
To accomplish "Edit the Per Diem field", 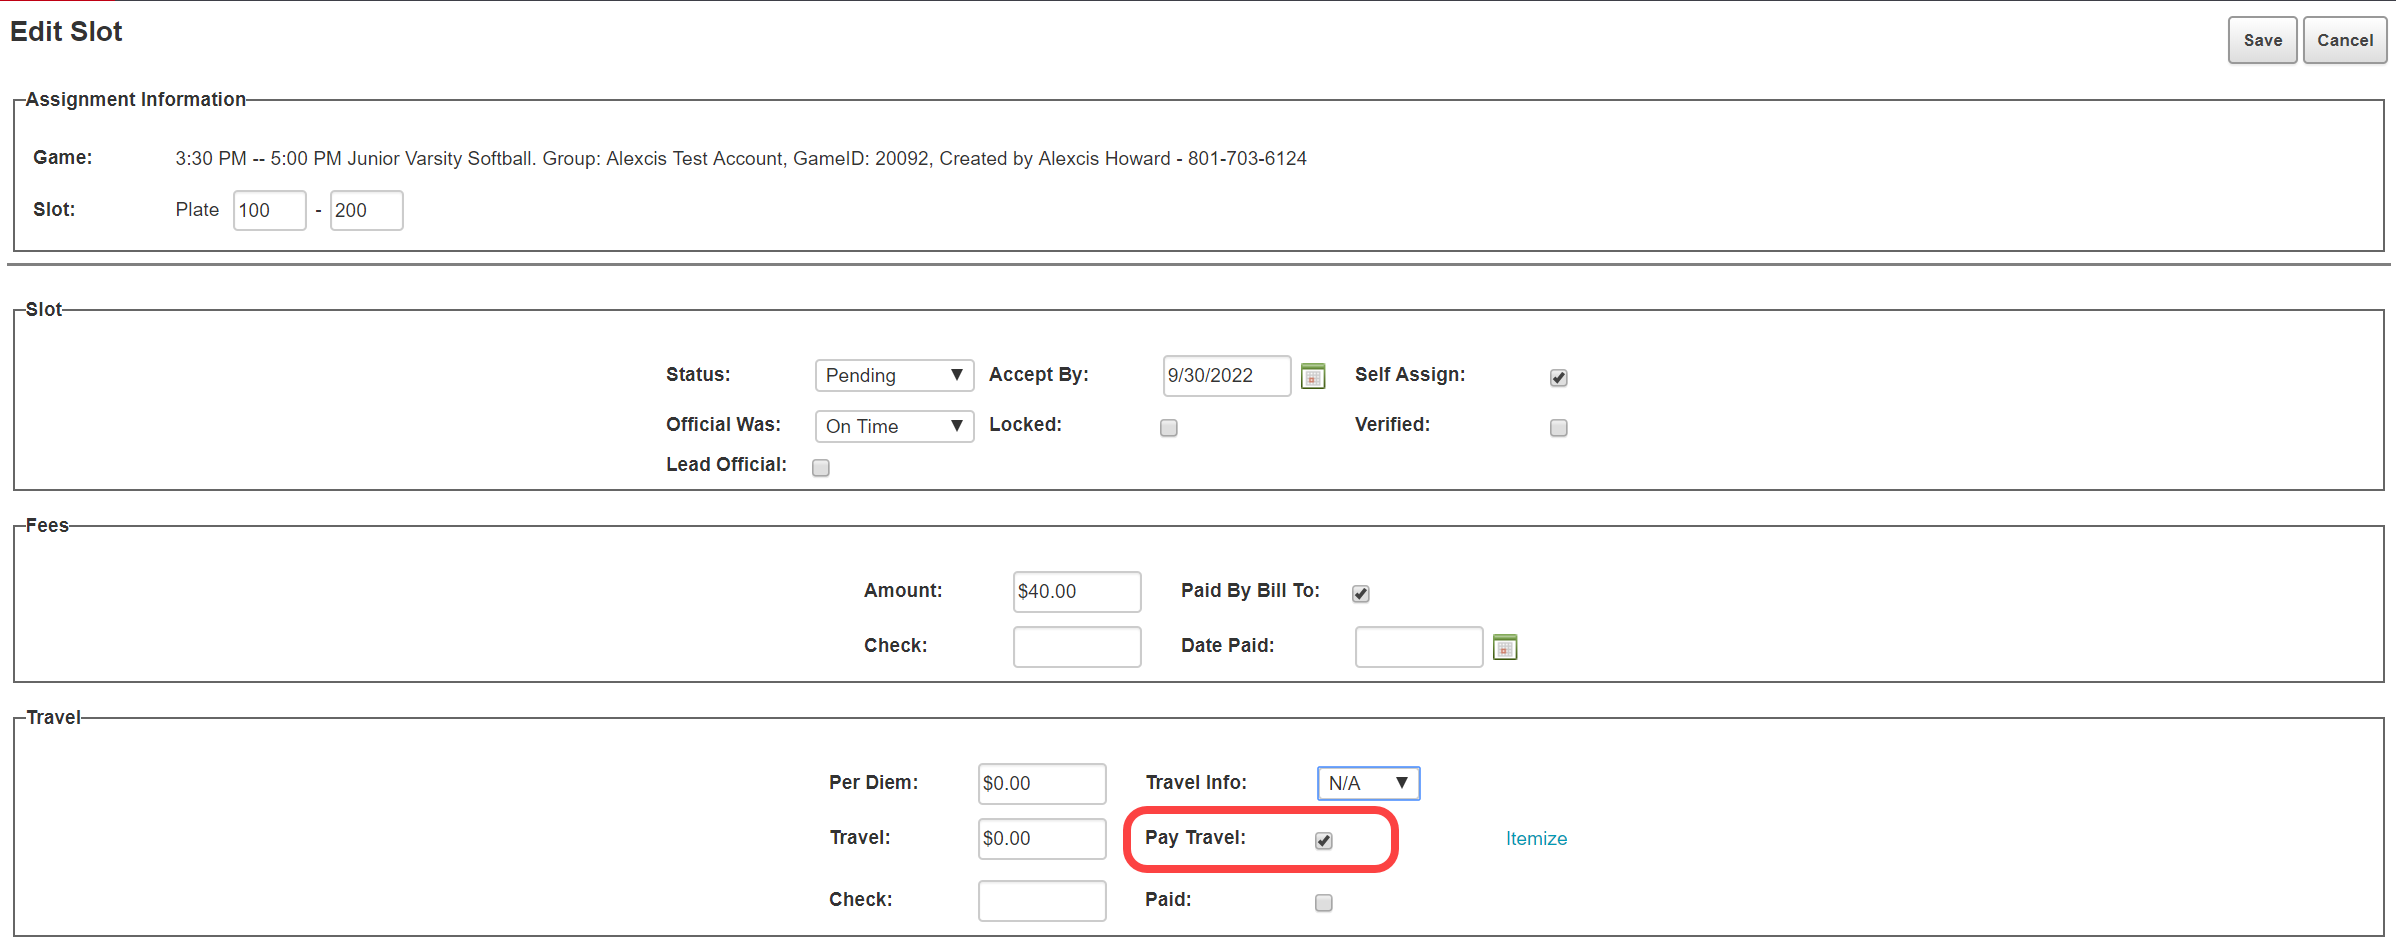I will tap(1042, 783).
